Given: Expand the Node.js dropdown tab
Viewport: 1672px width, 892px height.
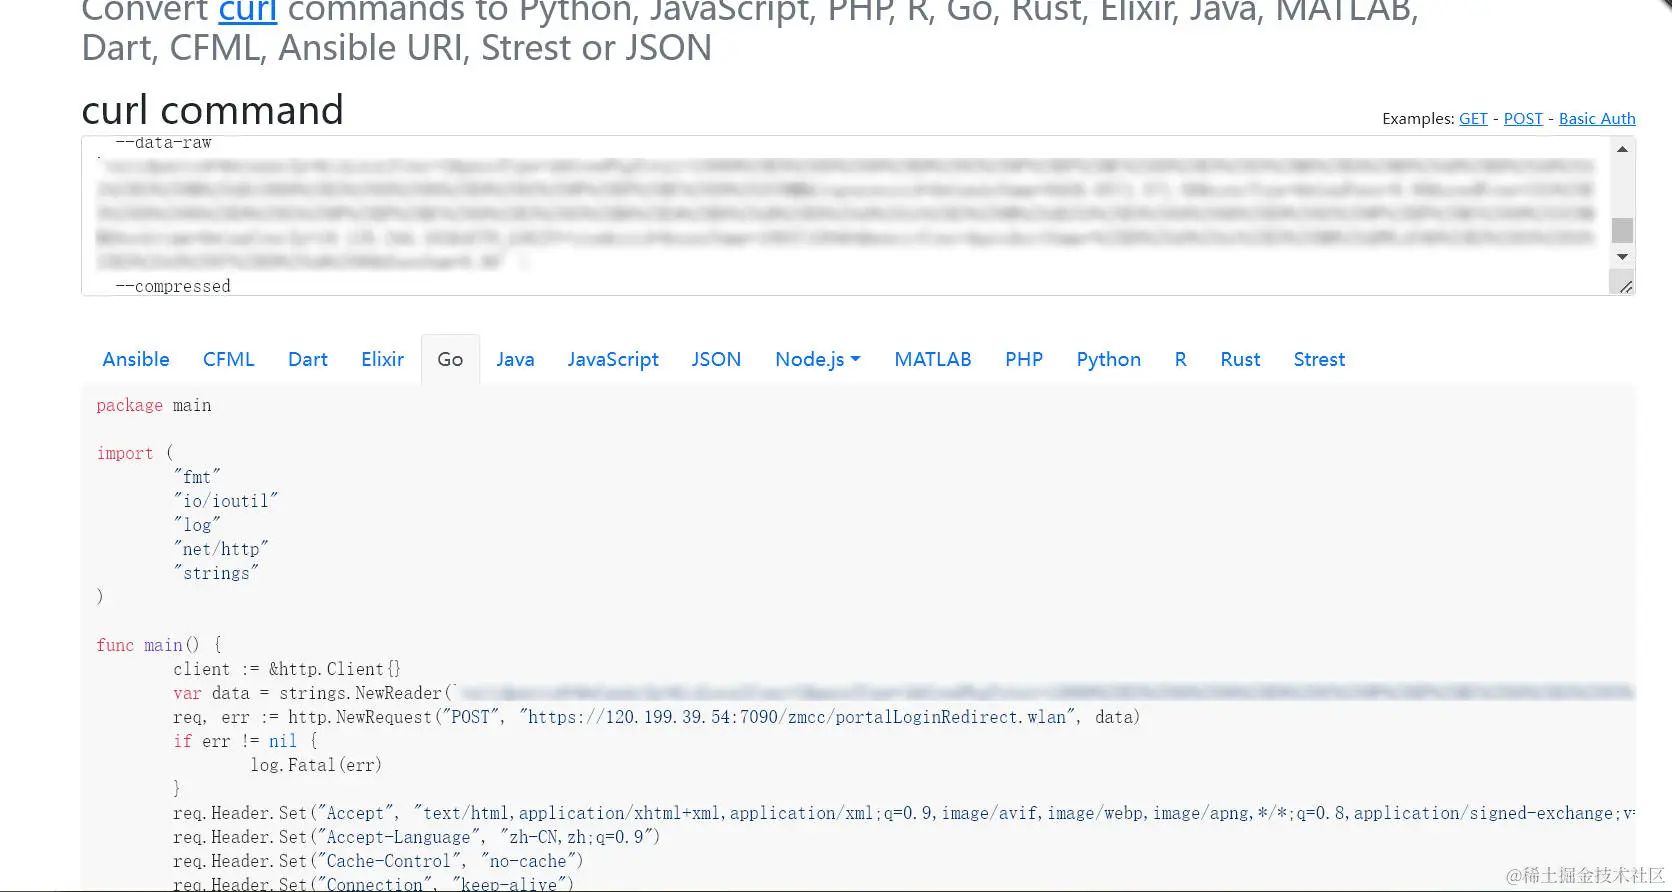Looking at the screenshot, I should point(818,359).
